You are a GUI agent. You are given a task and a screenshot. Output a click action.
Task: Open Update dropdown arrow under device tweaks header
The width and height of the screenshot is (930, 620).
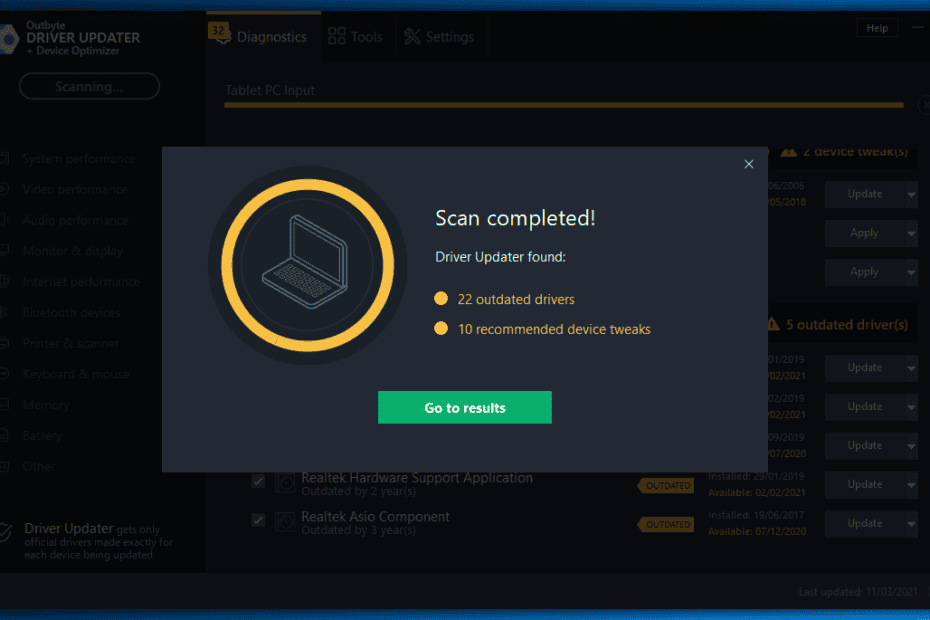click(x=912, y=195)
